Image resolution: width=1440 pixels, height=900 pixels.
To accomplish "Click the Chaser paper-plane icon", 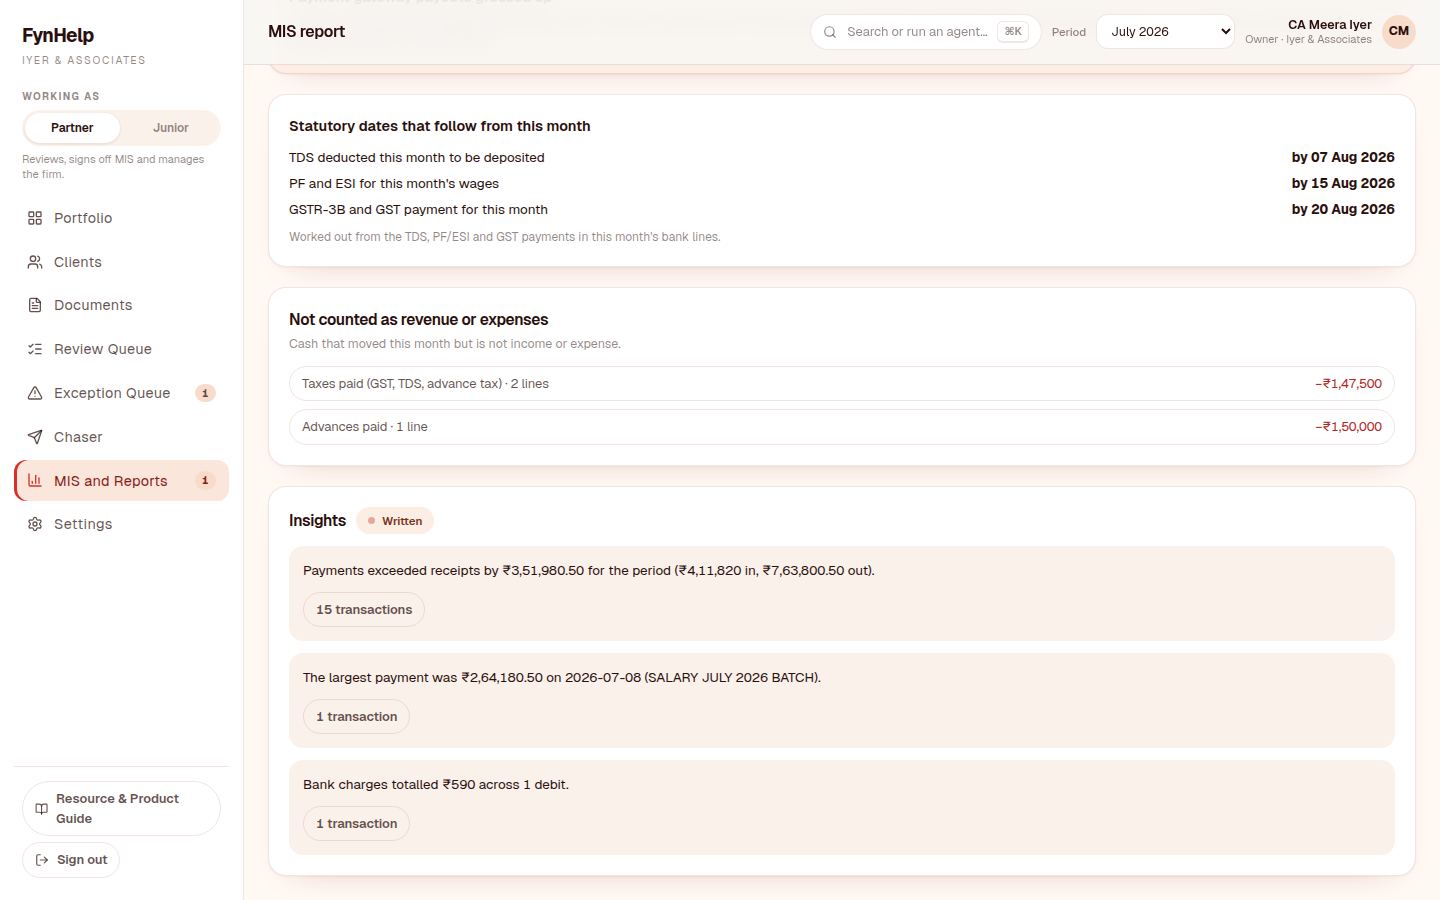I will (35, 437).
